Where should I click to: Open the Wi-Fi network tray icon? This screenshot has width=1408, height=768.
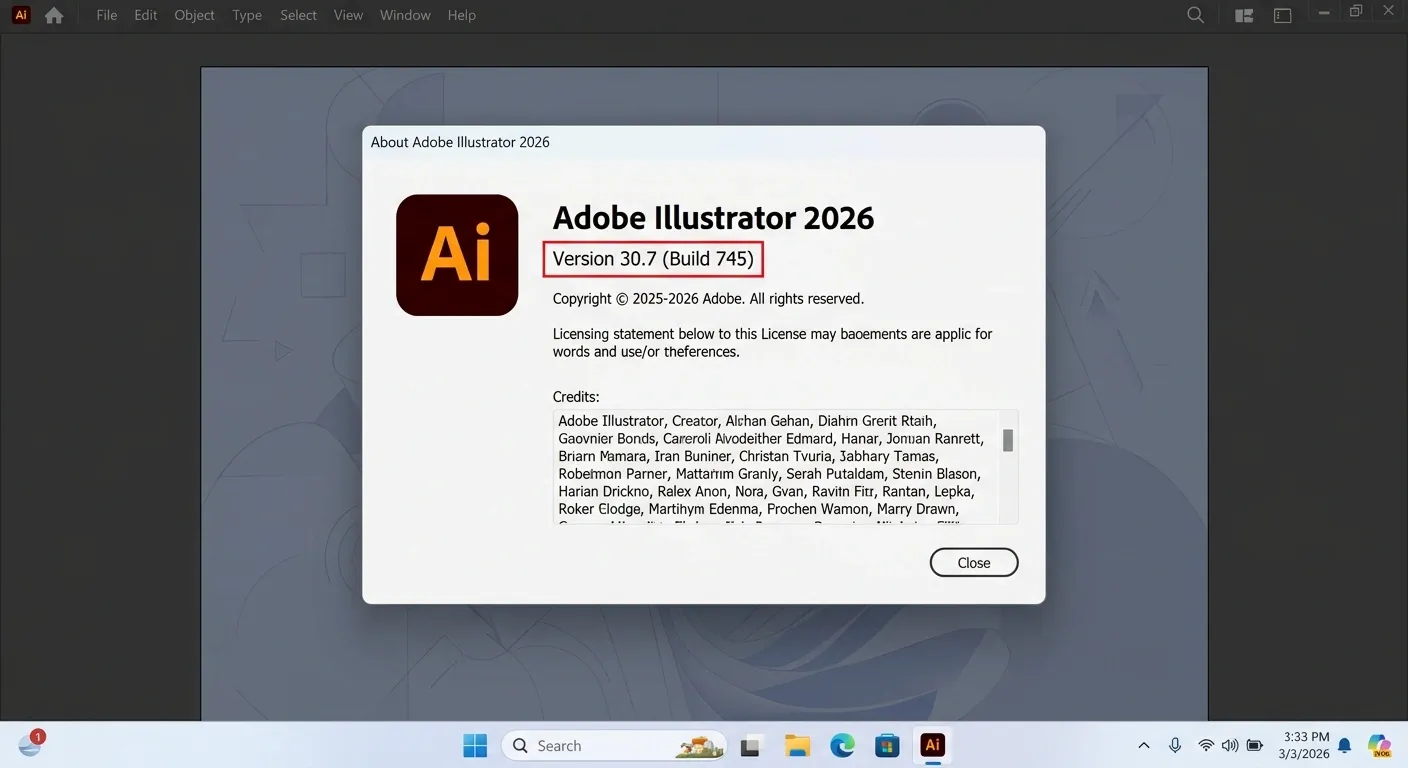[1206, 745]
